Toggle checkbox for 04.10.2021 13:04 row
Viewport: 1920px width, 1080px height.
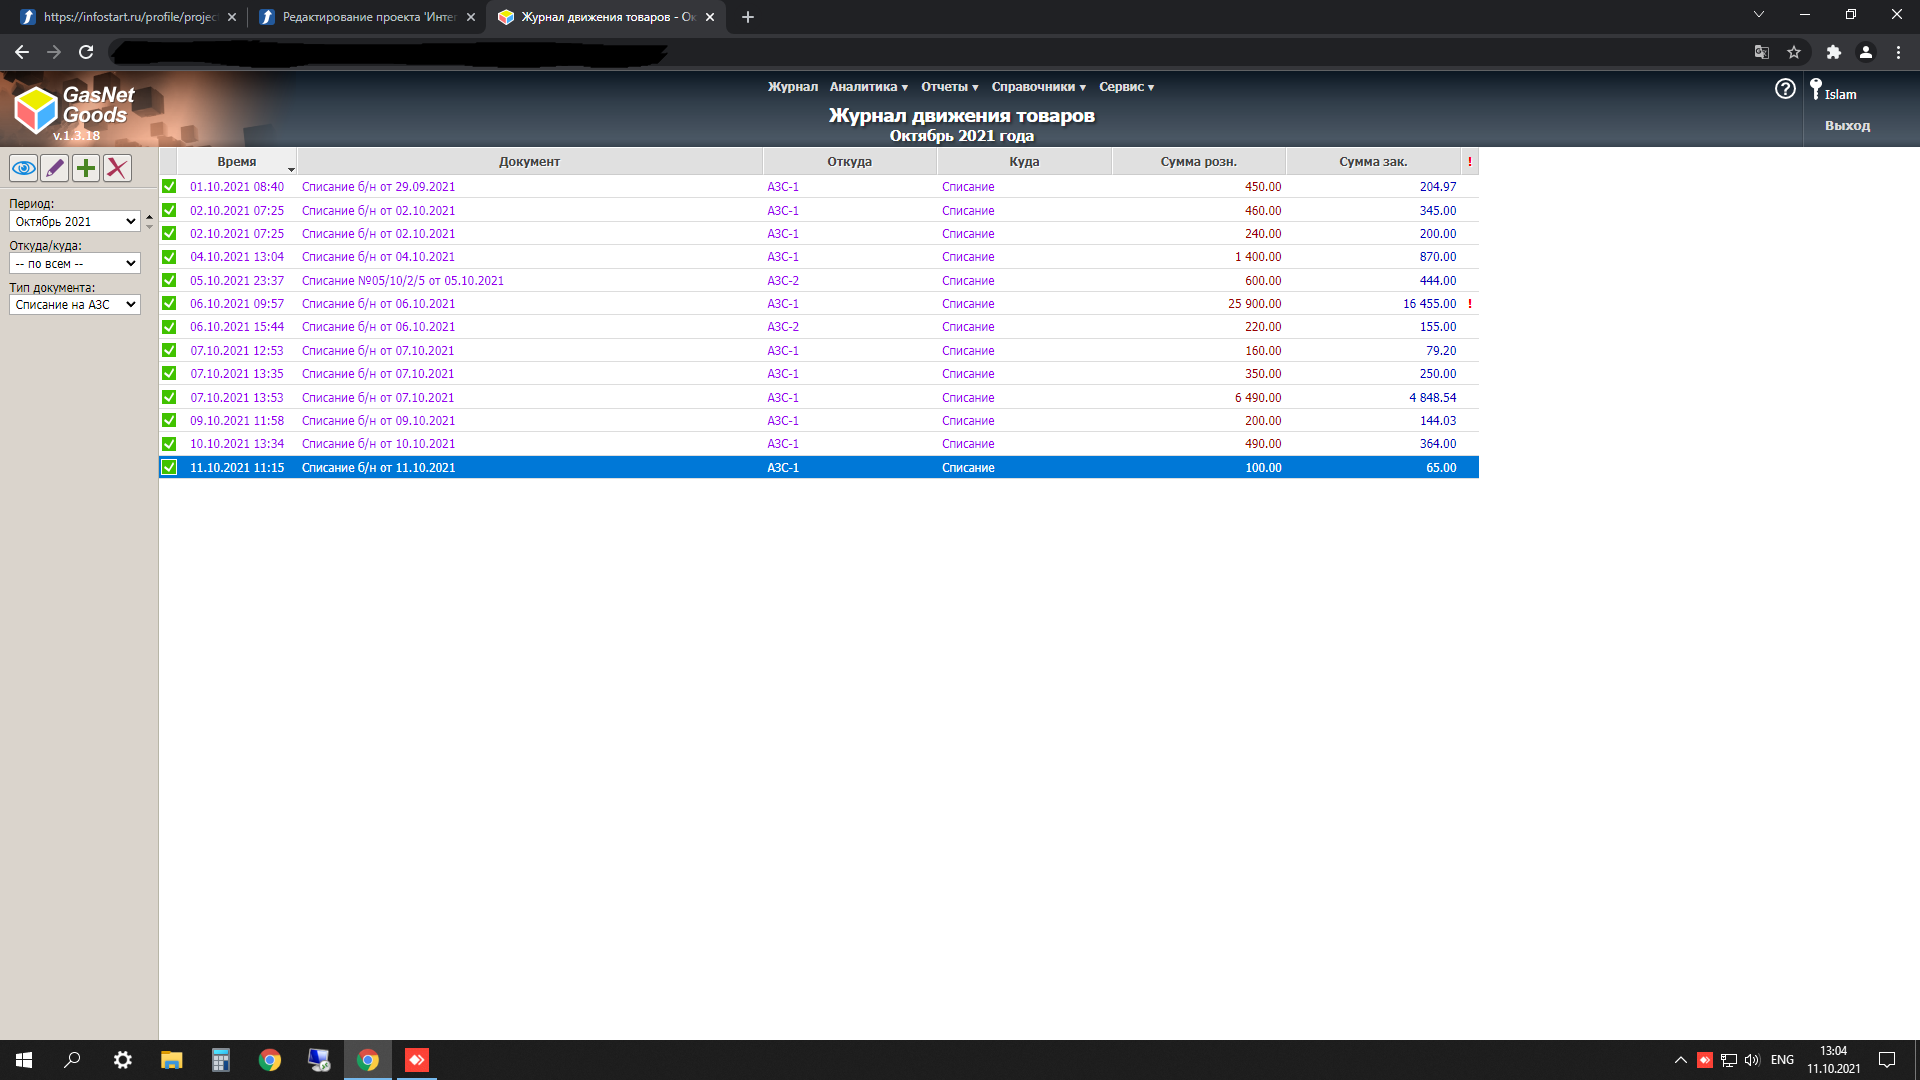[169, 257]
